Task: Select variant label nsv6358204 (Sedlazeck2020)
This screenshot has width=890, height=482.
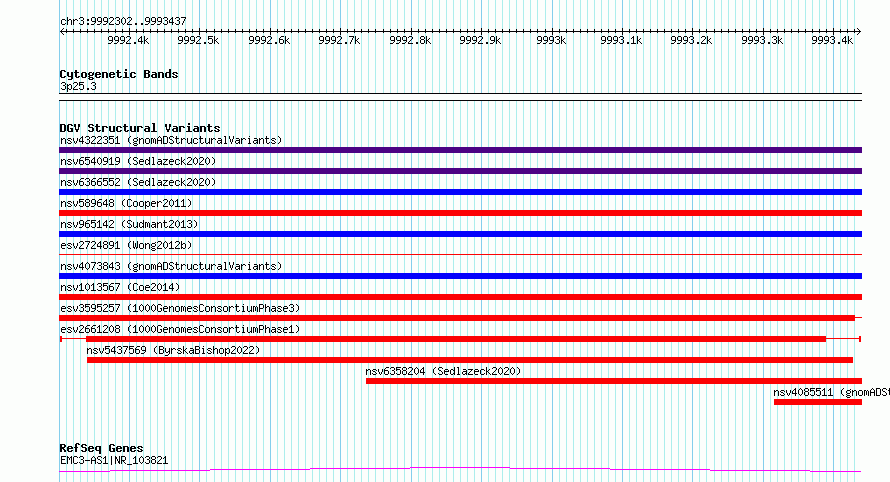Action: click(x=443, y=371)
